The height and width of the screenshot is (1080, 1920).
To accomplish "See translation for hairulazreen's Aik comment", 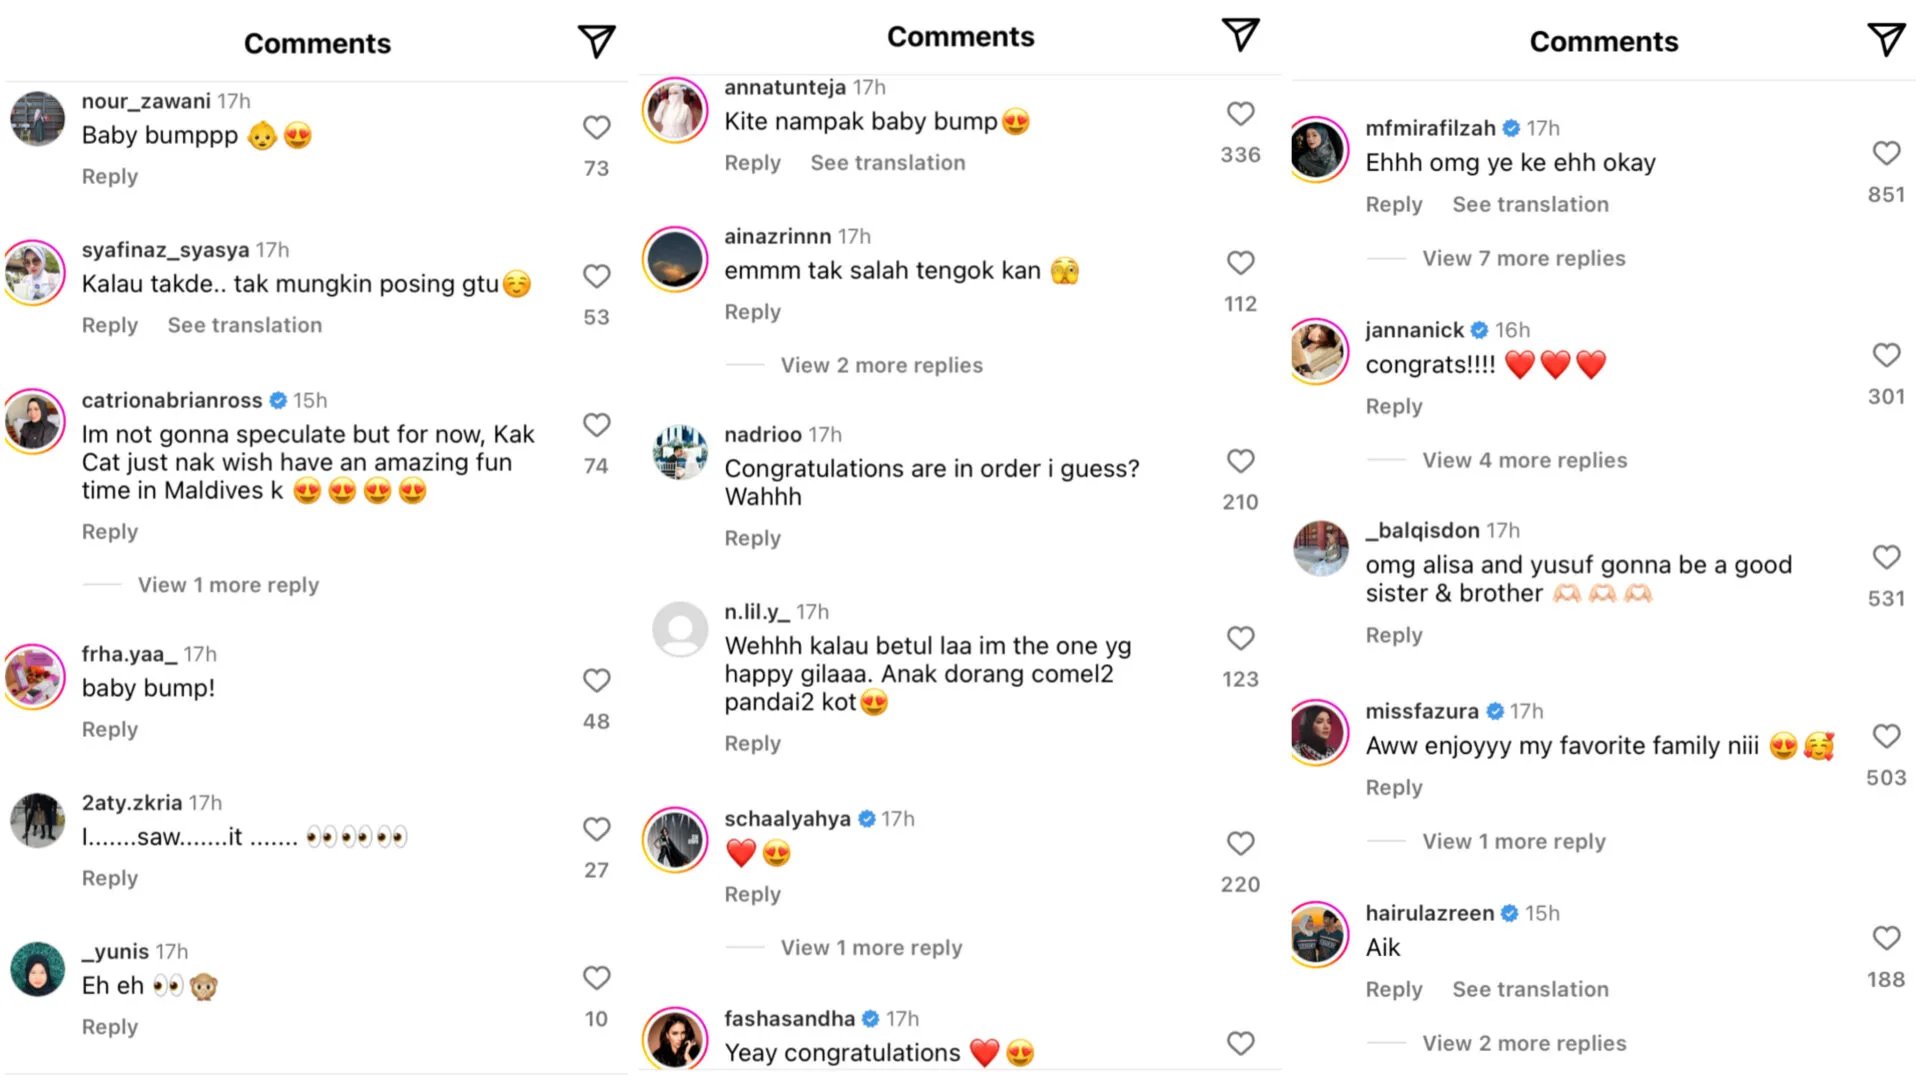I will point(1530,990).
